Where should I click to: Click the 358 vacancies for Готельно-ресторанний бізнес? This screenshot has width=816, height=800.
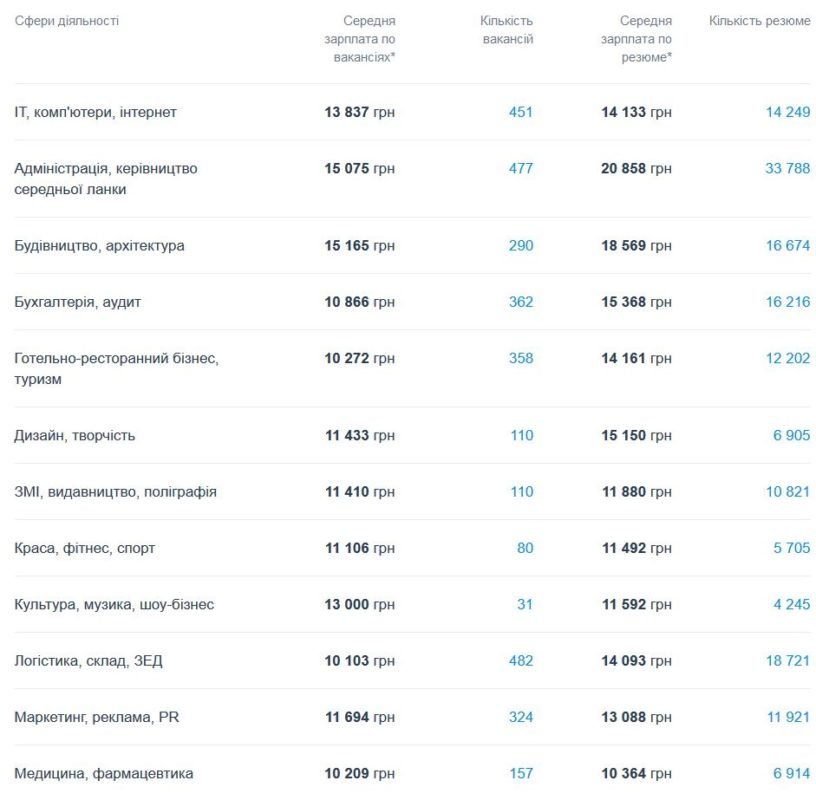tap(520, 358)
